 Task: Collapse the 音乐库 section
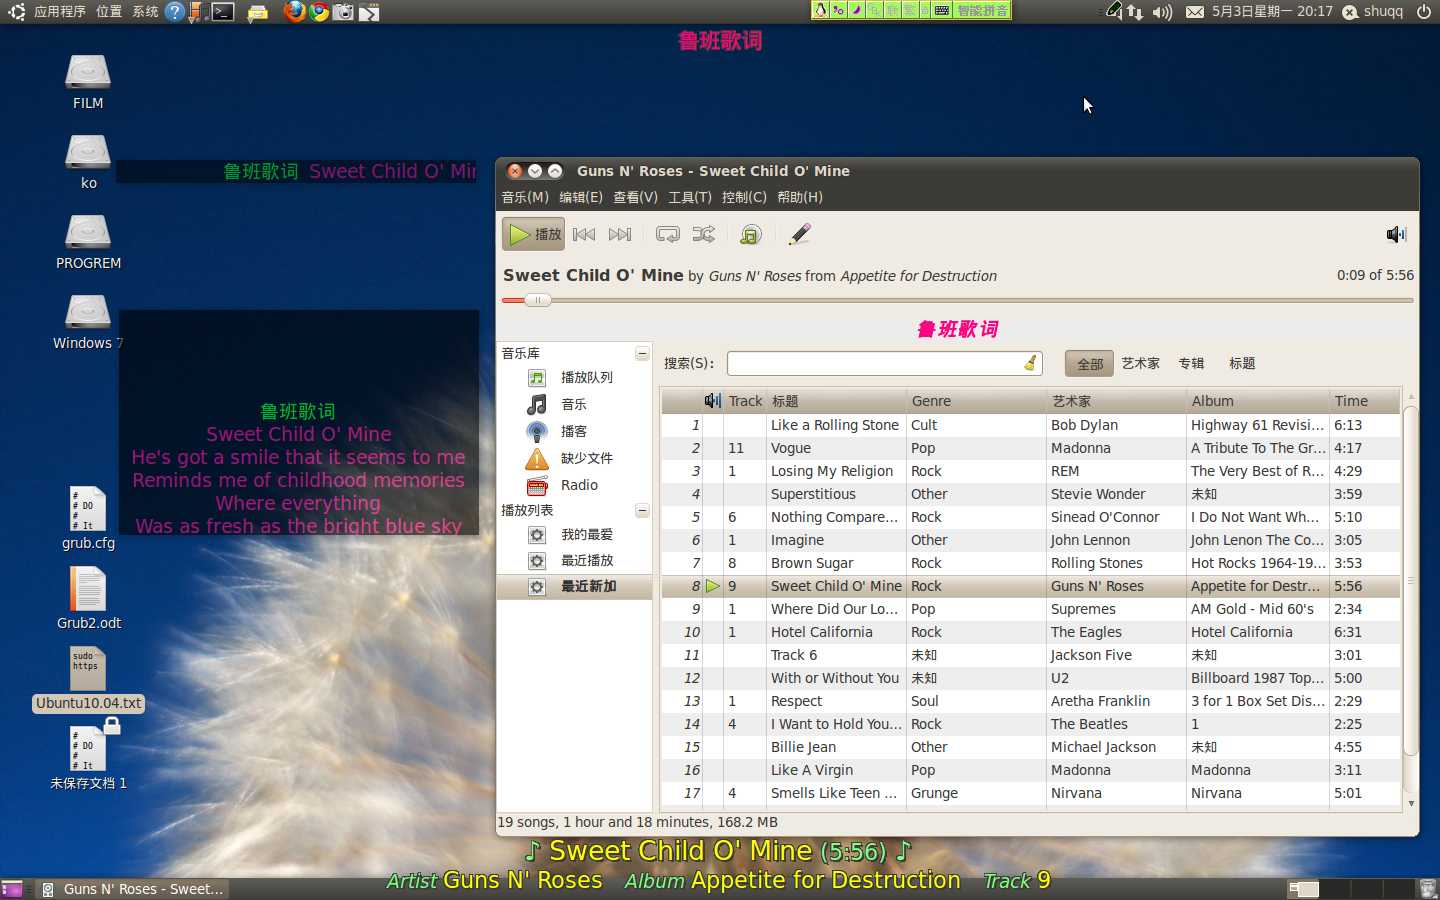tap(642, 354)
